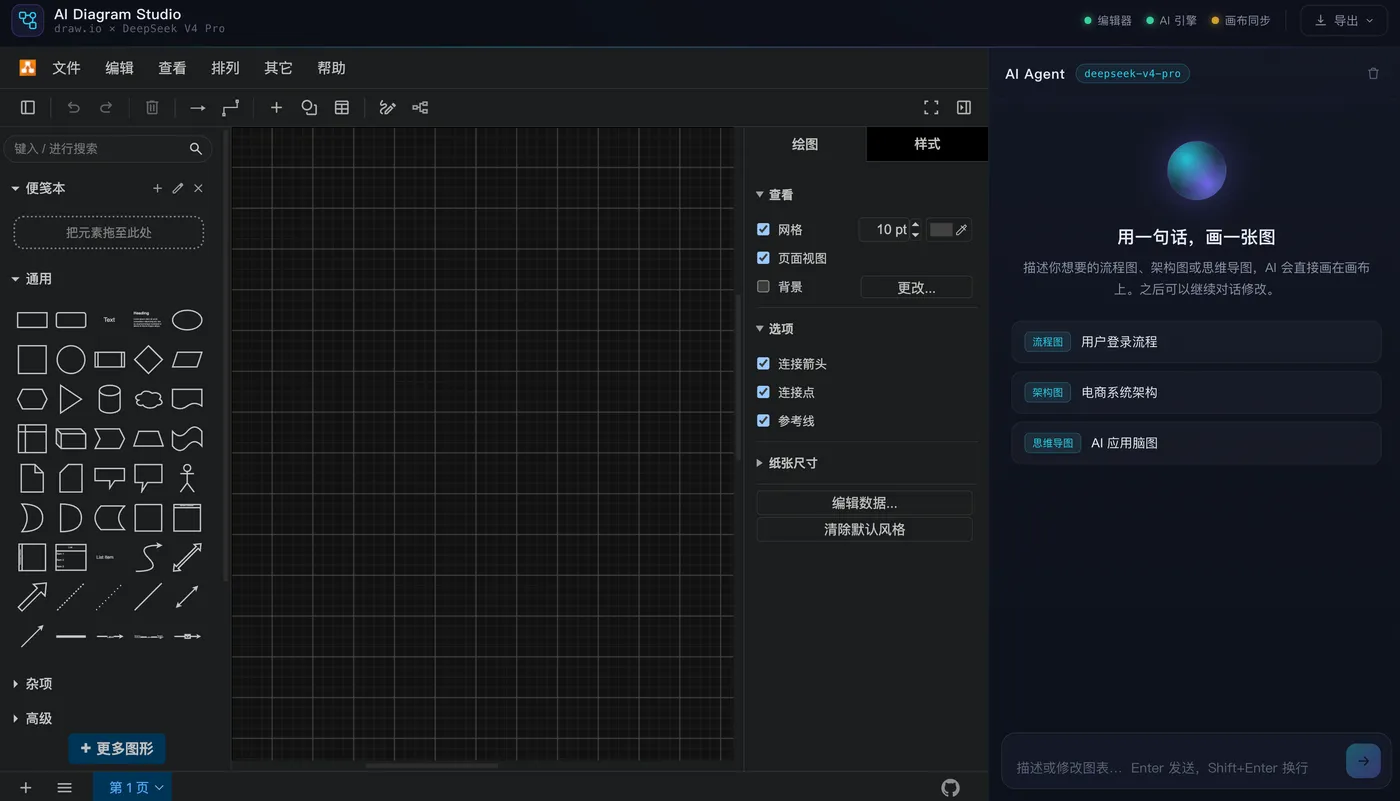Click the undo arrow icon
This screenshot has height=801, width=1400.
[x=73, y=107]
